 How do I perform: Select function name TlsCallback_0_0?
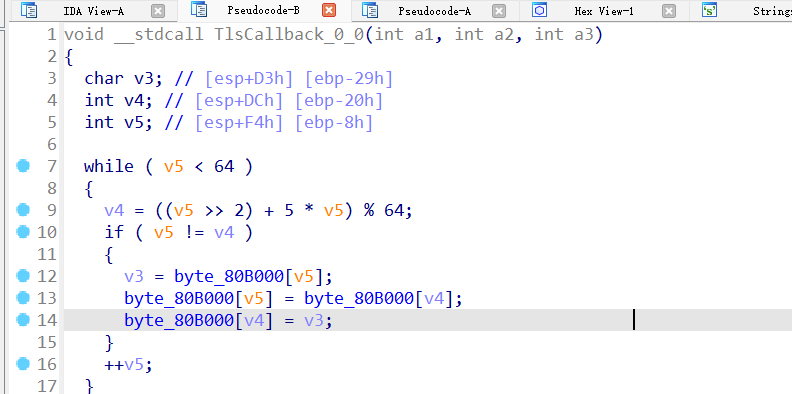pyautogui.click(x=289, y=35)
